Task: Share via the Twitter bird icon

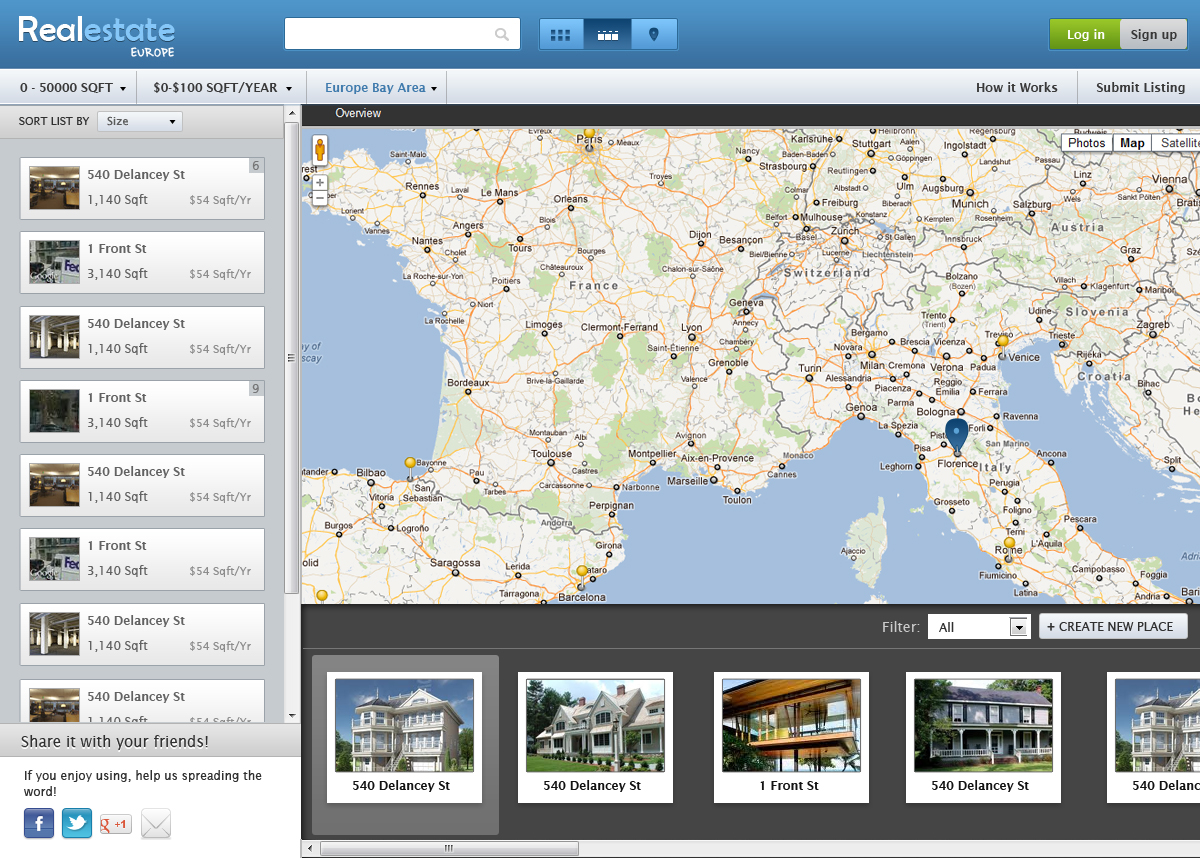Action: point(77,823)
